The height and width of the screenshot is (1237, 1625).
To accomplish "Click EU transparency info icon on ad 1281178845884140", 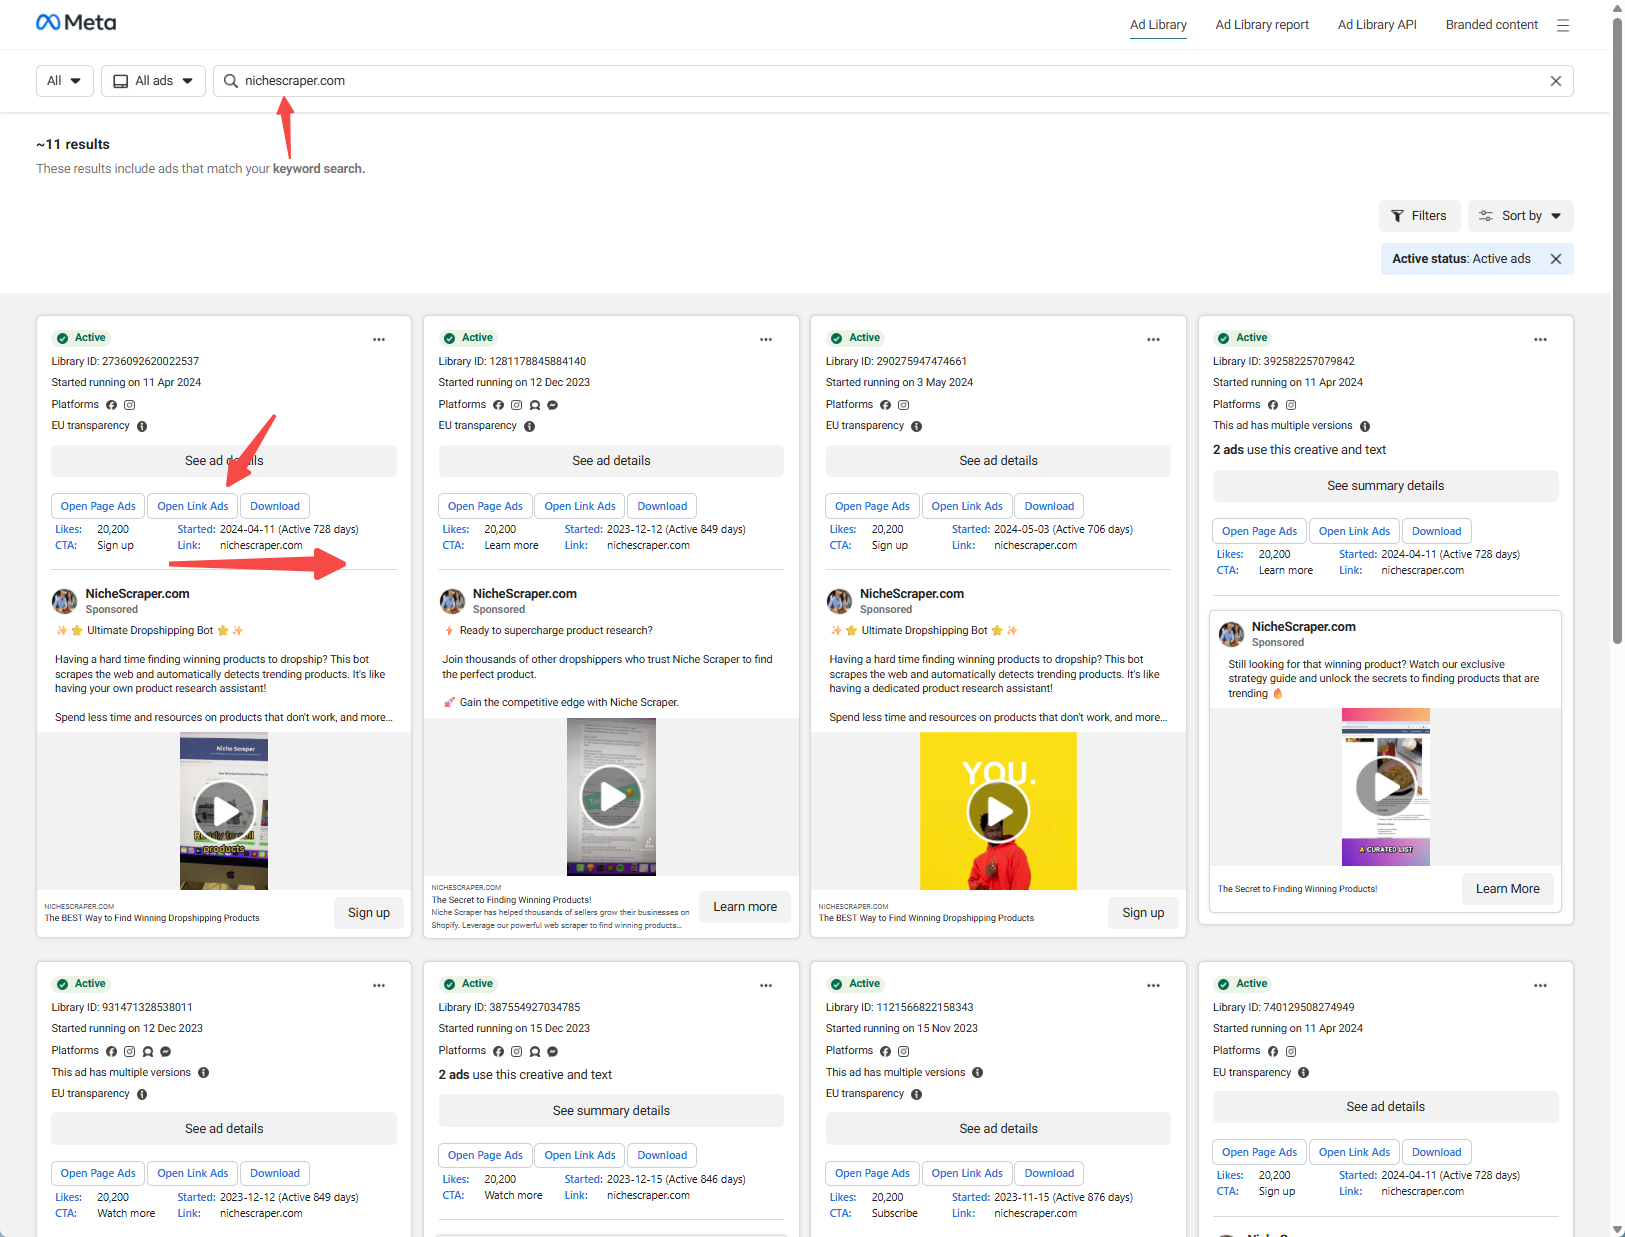I will [529, 427].
